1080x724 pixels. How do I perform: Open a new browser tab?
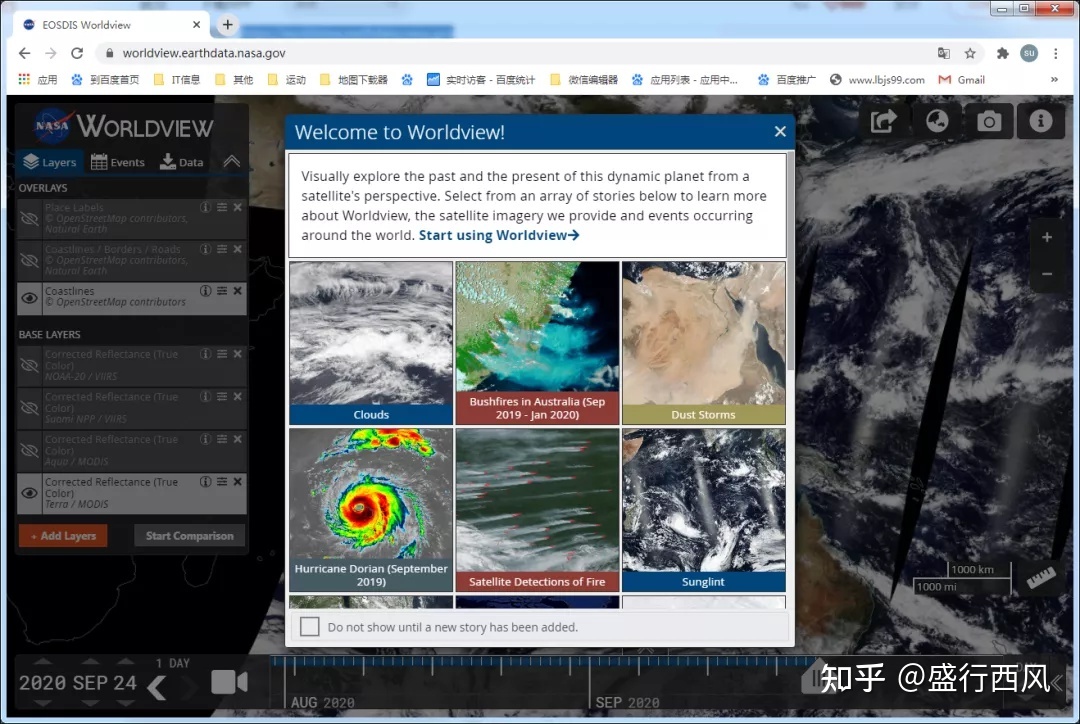[x=227, y=25]
